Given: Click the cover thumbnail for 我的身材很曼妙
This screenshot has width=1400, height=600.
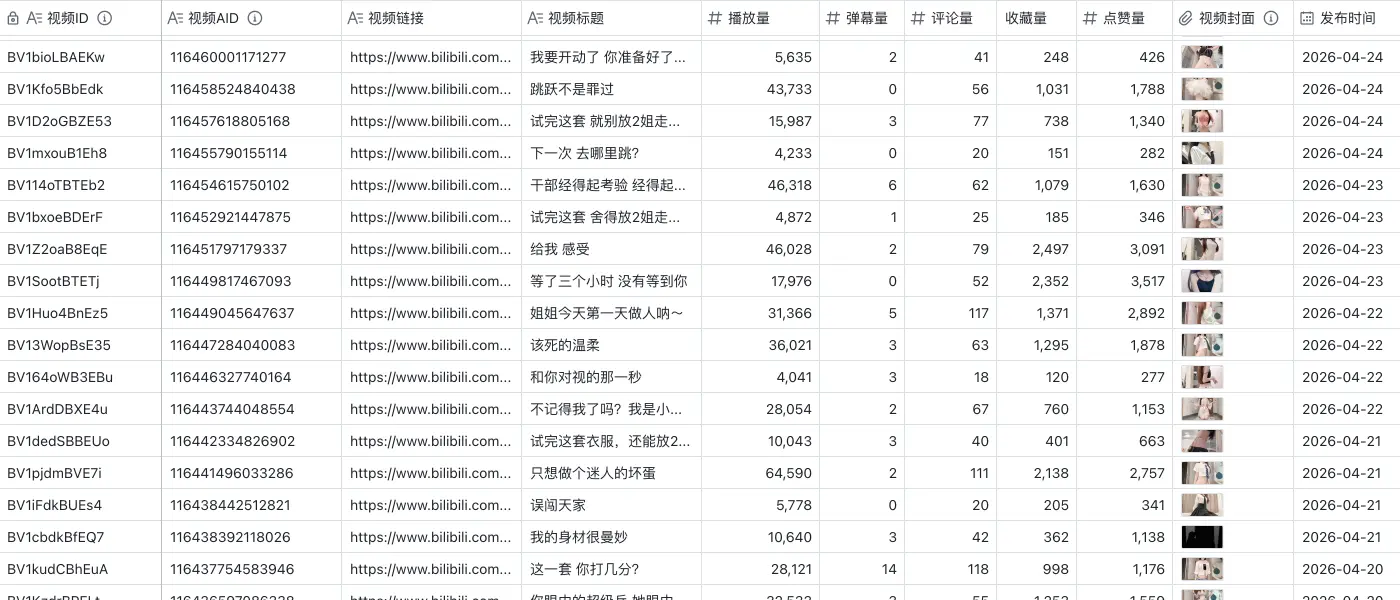Looking at the screenshot, I should (x=1202, y=537).
